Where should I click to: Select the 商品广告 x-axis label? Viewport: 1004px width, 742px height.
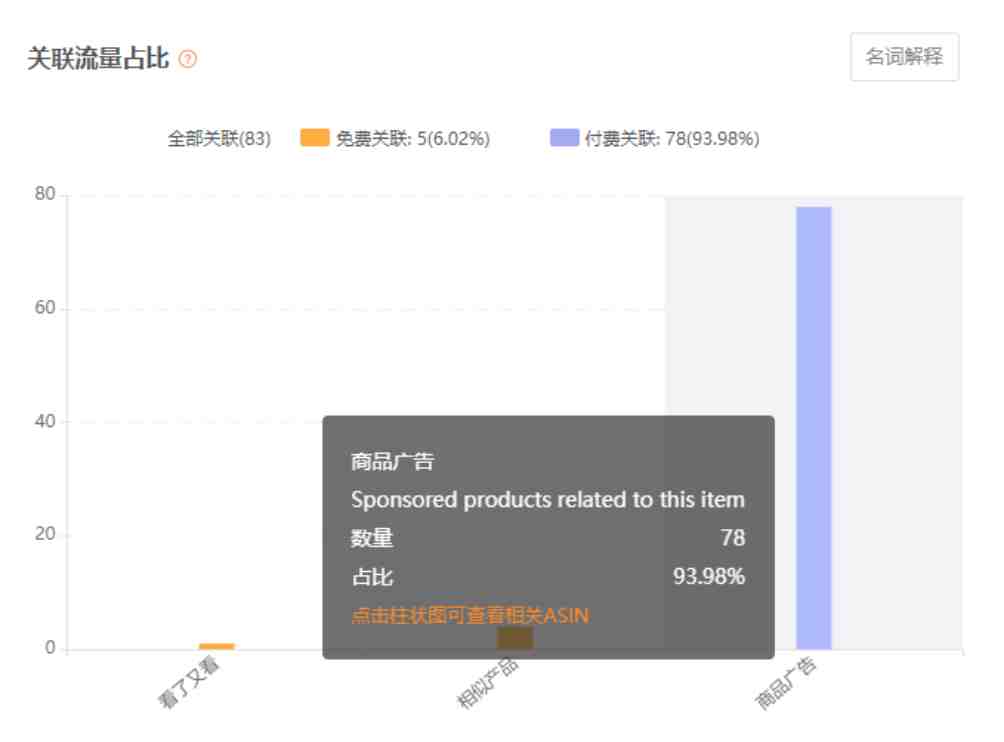786,682
